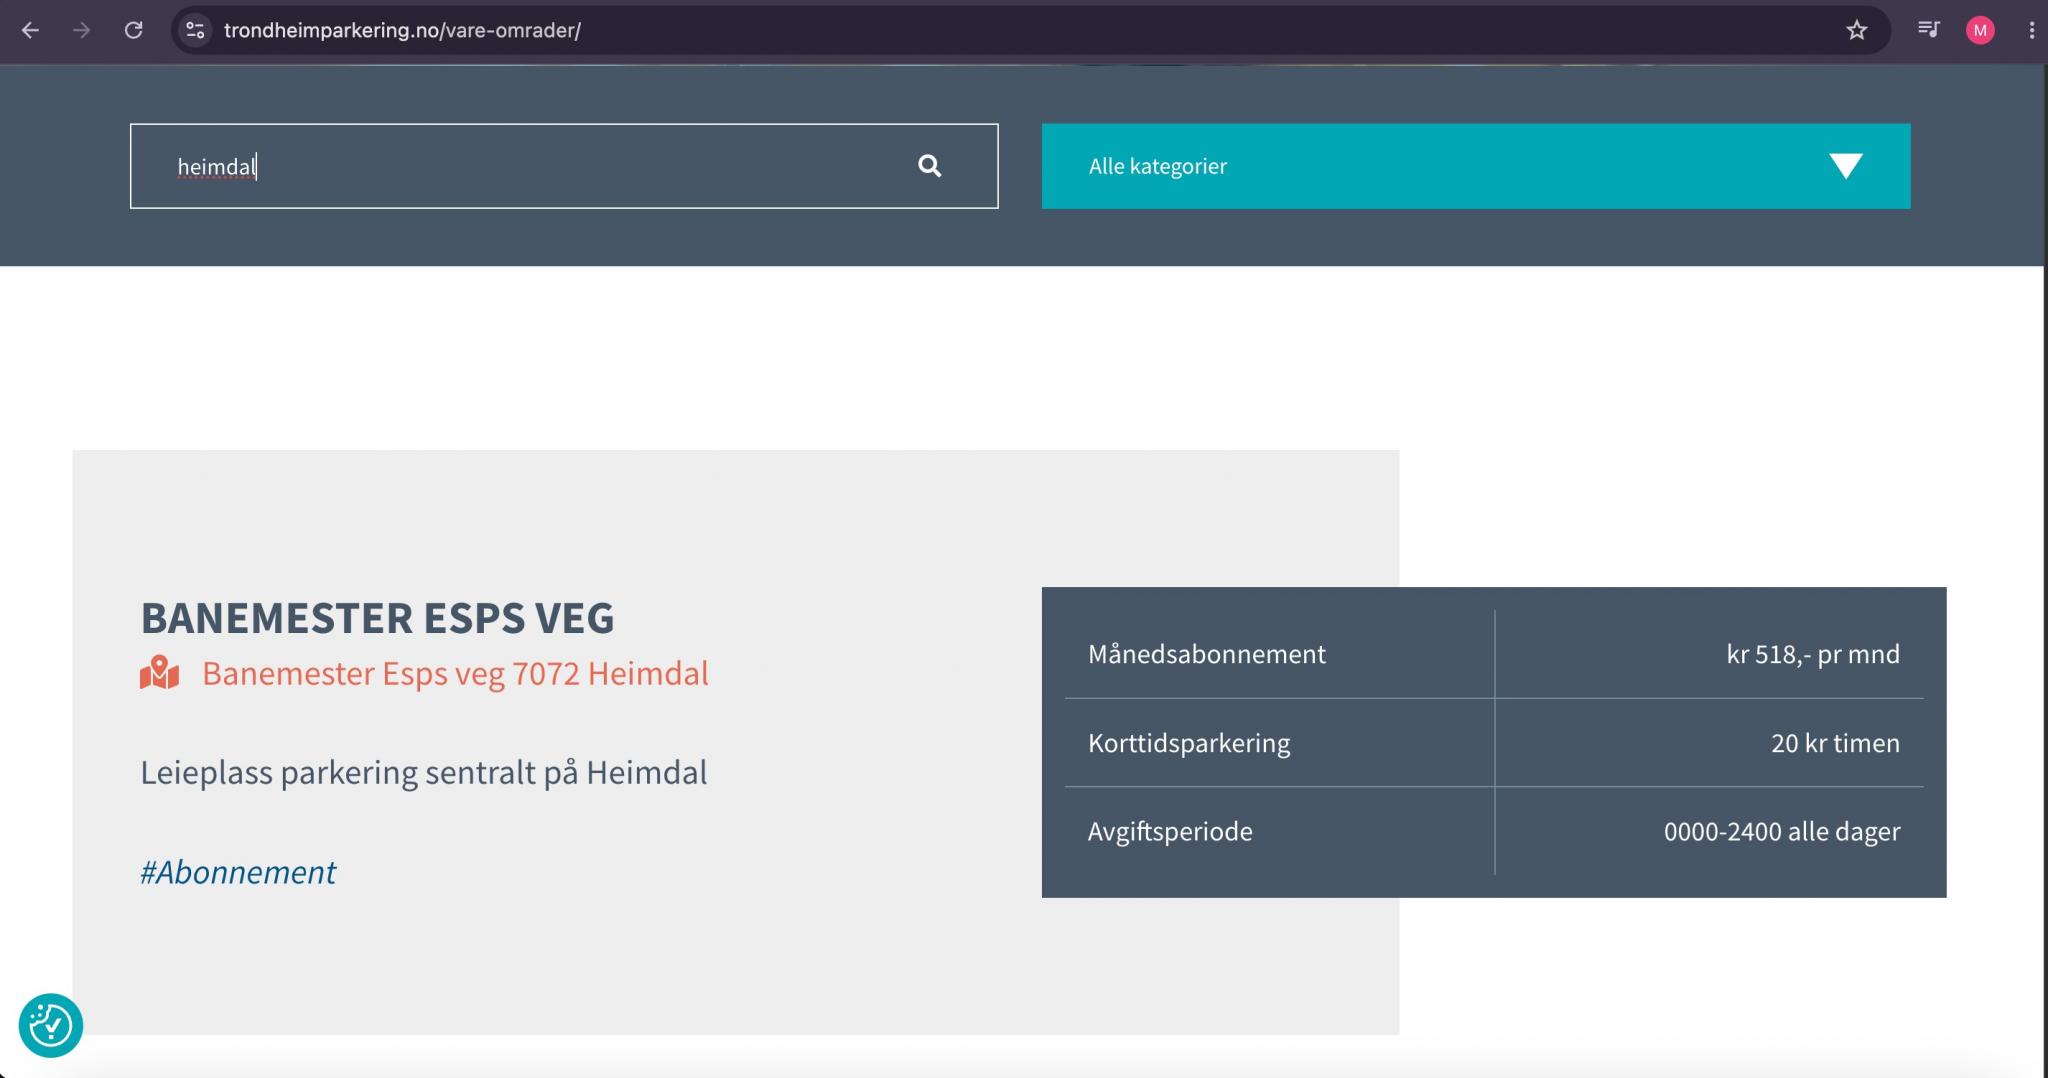This screenshot has height=1078, width=2048.
Task: Click the browser forward arrow
Action: (x=81, y=30)
